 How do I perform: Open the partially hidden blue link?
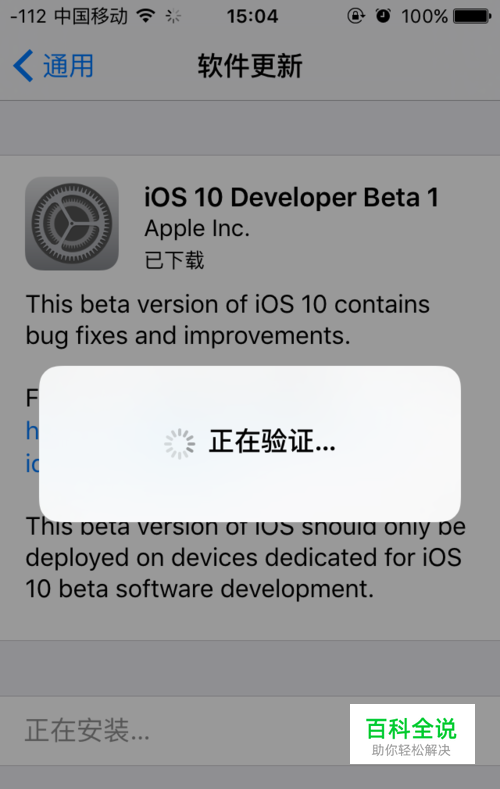click(32, 447)
